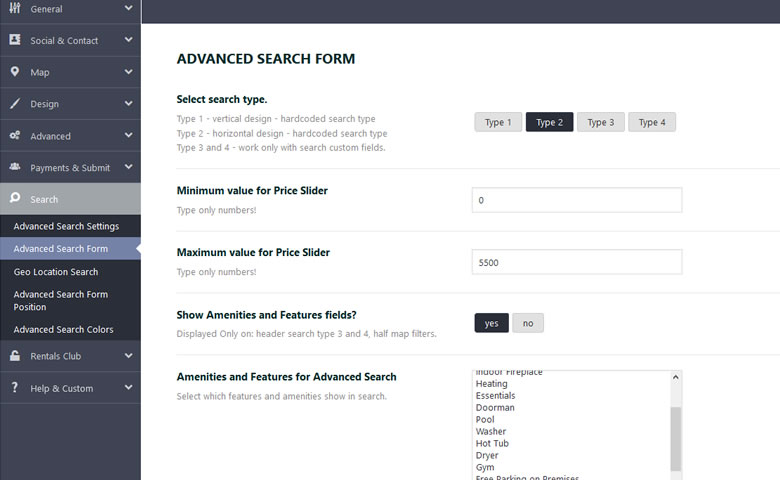Open Geo Location Search submenu item
The height and width of the screenshot is (480, 780).
coord(56,272)
